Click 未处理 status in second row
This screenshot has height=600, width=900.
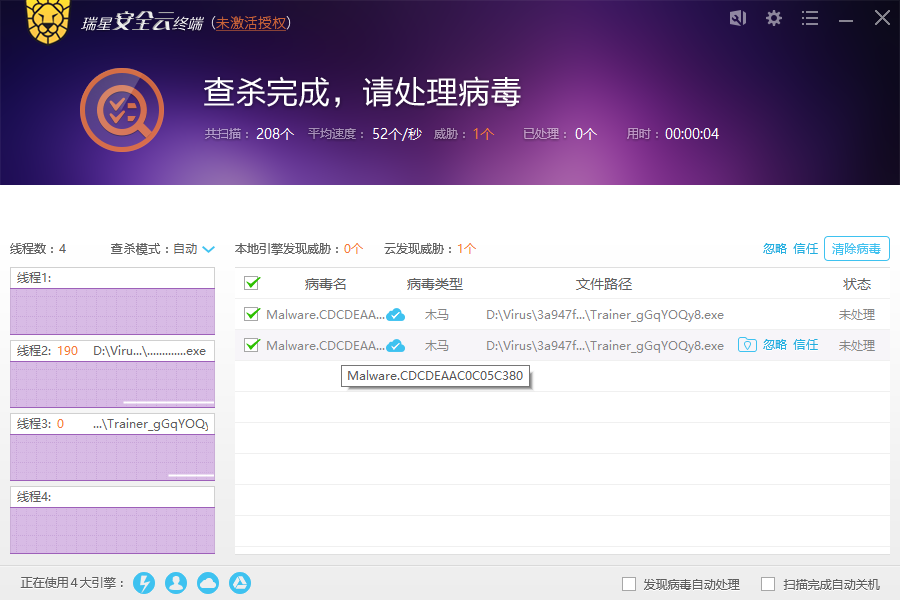tap(857, 346)
